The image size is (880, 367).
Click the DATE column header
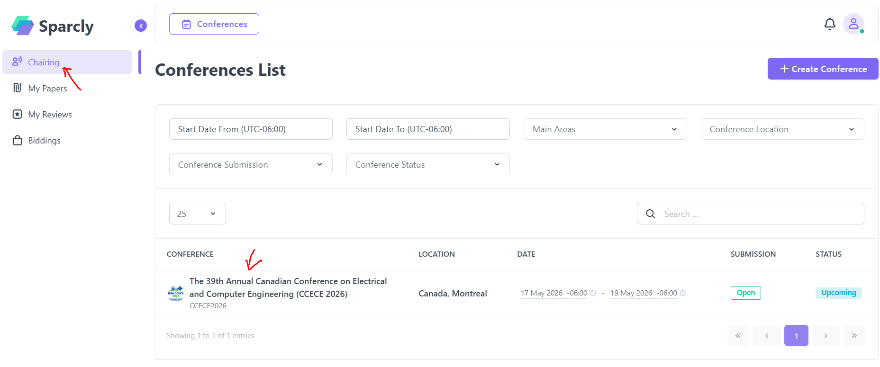526,254
